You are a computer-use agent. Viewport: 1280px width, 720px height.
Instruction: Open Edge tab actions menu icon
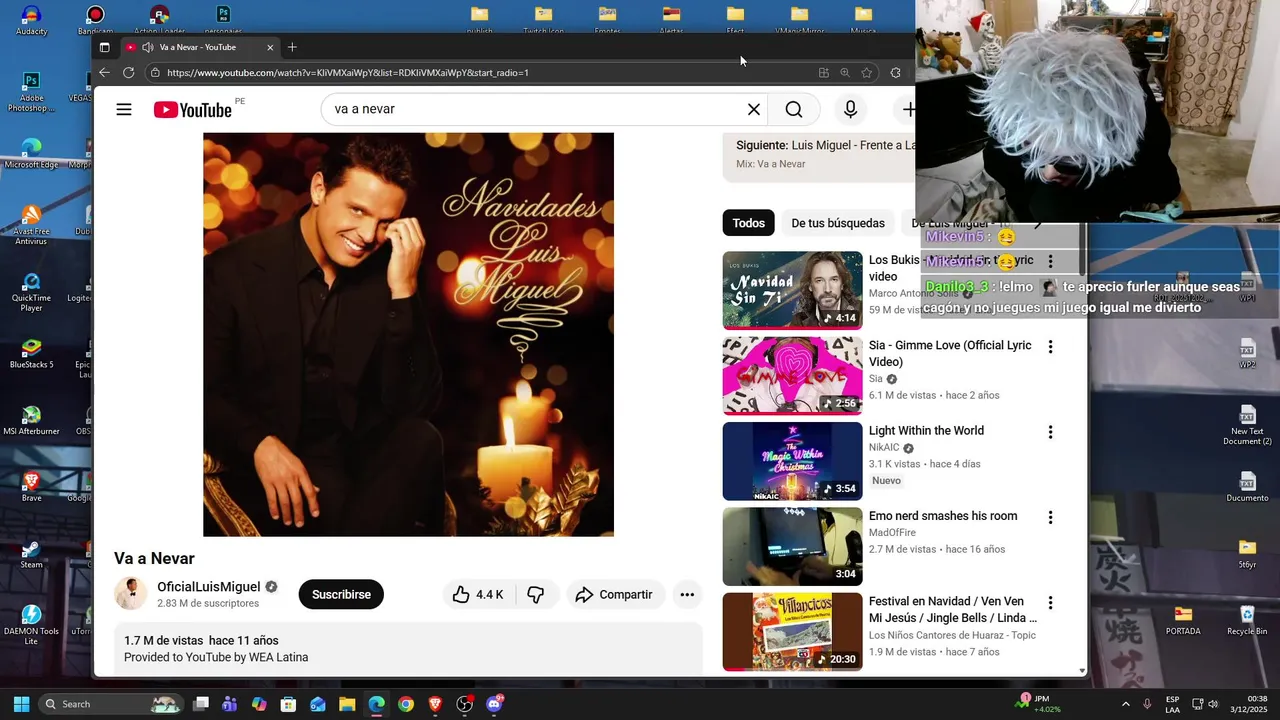[104, 47]
